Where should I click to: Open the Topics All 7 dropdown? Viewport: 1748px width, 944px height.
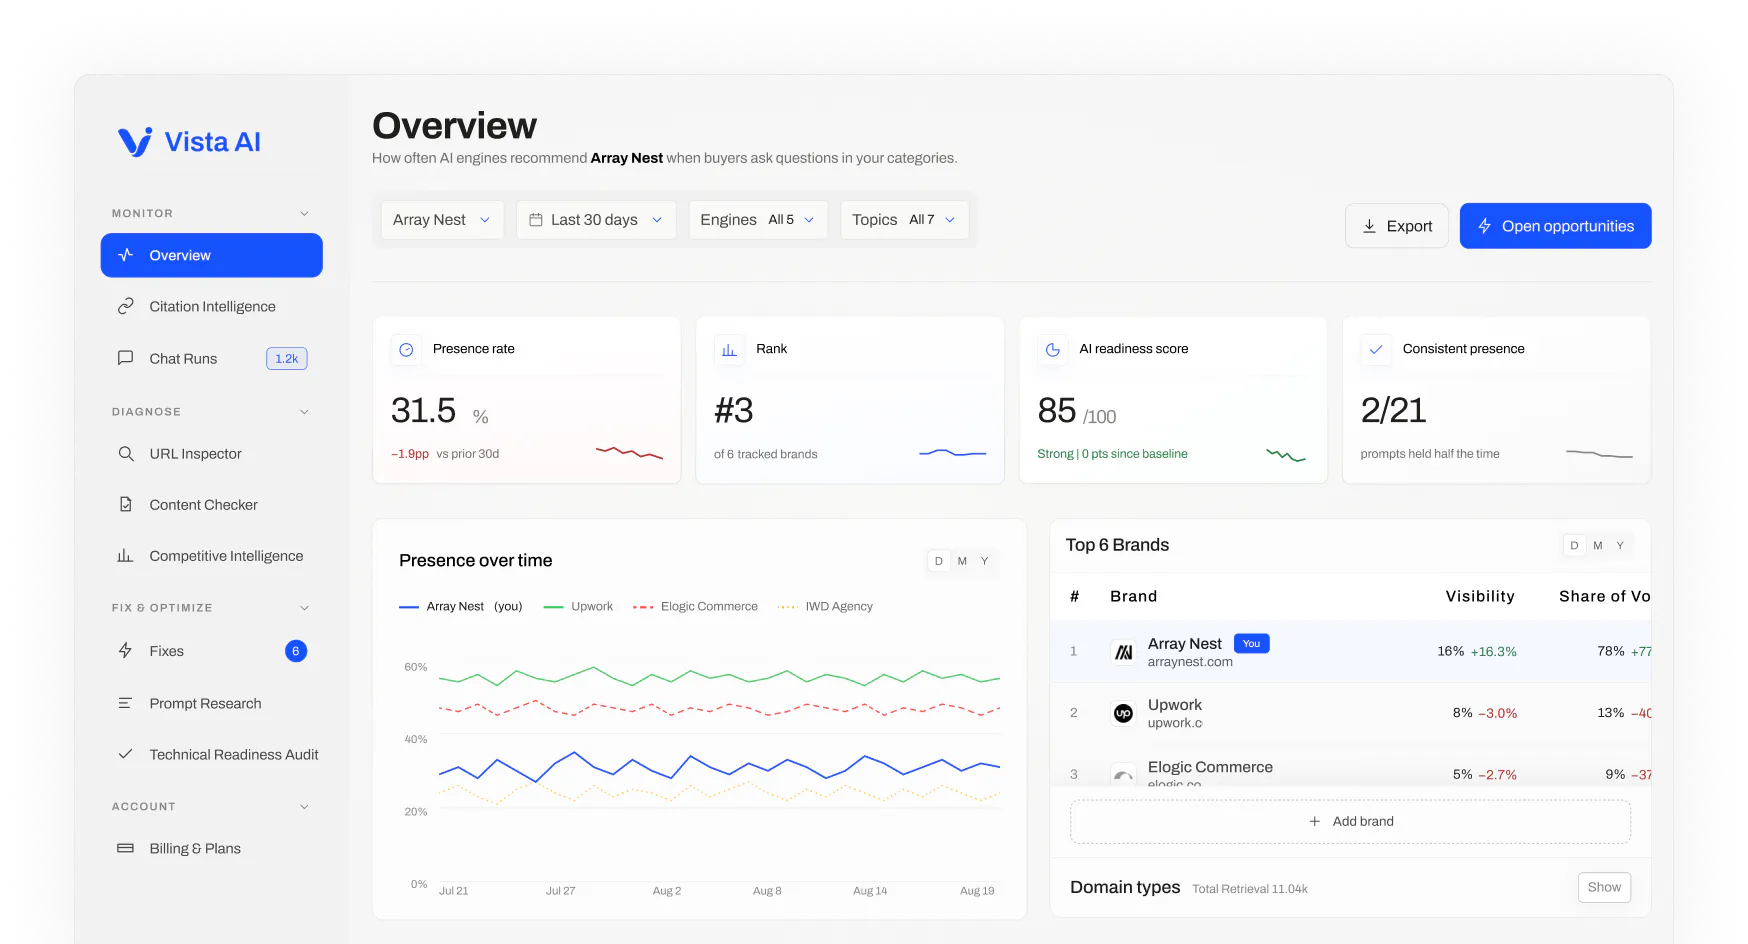tap(904, 220)
